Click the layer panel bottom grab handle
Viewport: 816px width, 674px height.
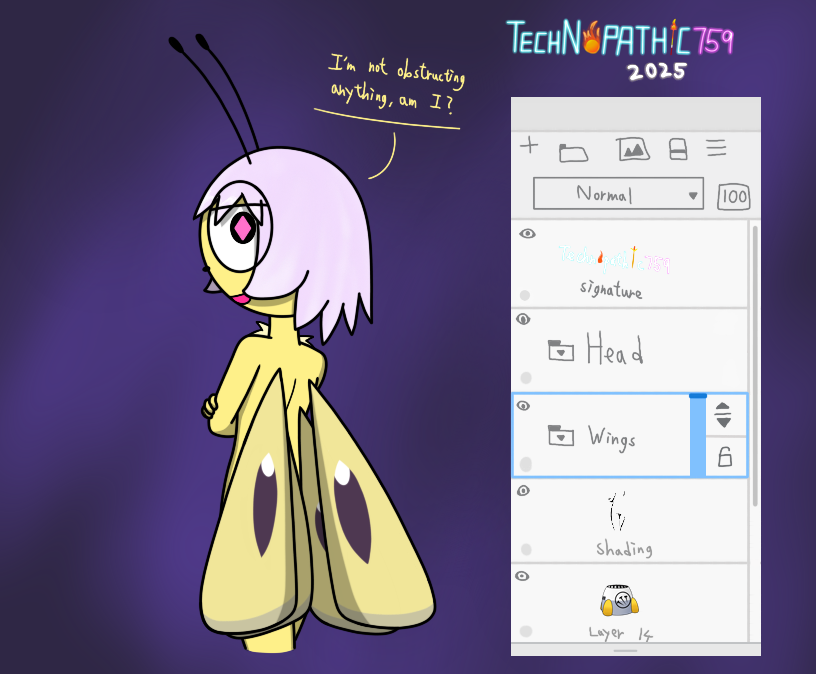pyautogui.click(x=625, y=651)
